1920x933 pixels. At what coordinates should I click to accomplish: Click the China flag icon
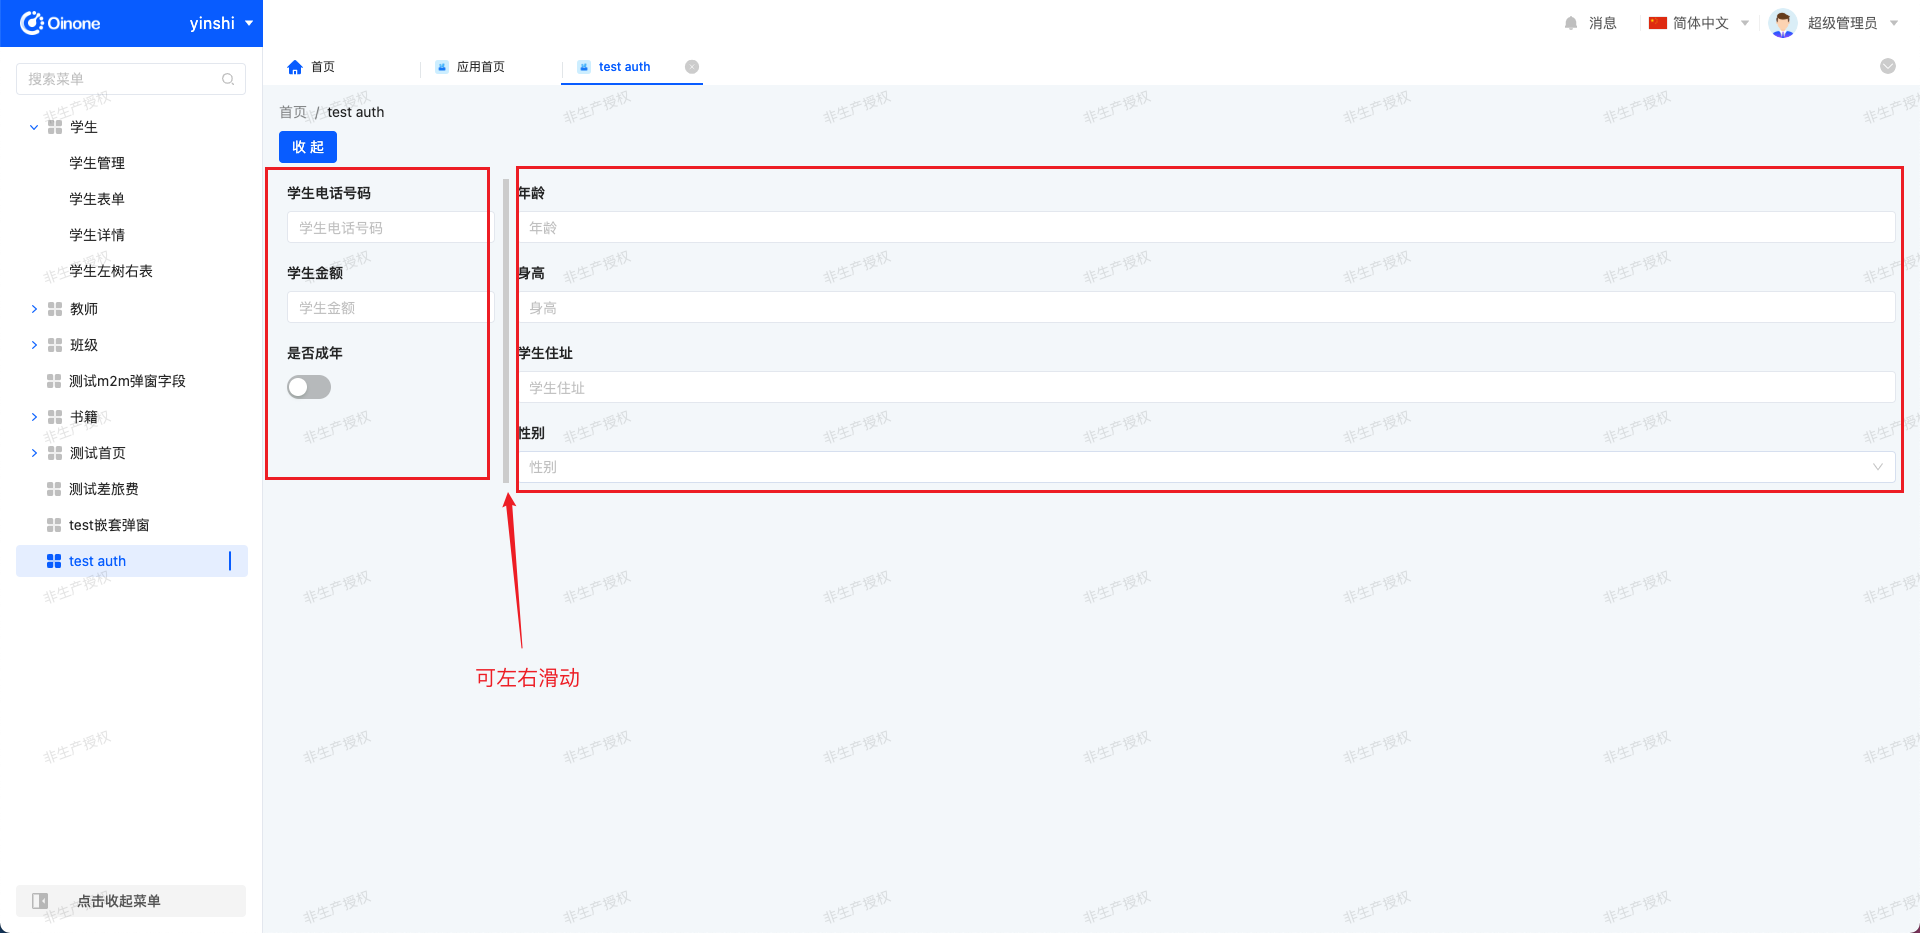[x=1658, y=23]
